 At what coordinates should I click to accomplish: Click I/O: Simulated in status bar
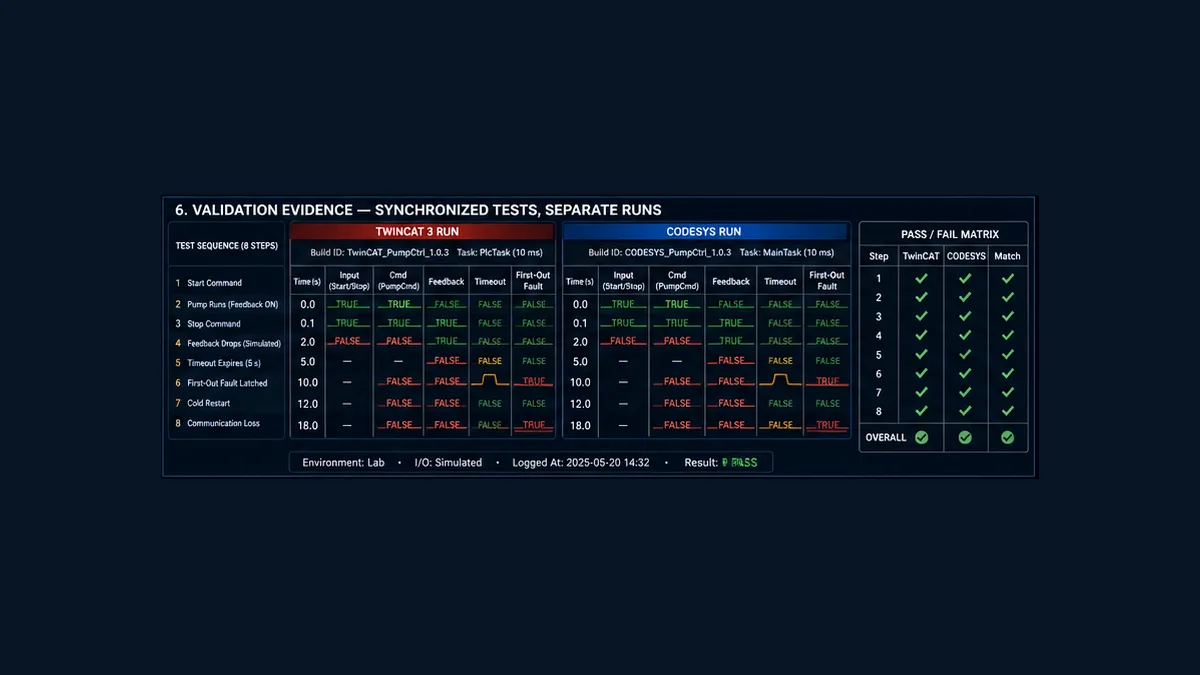tap(448, 463)
